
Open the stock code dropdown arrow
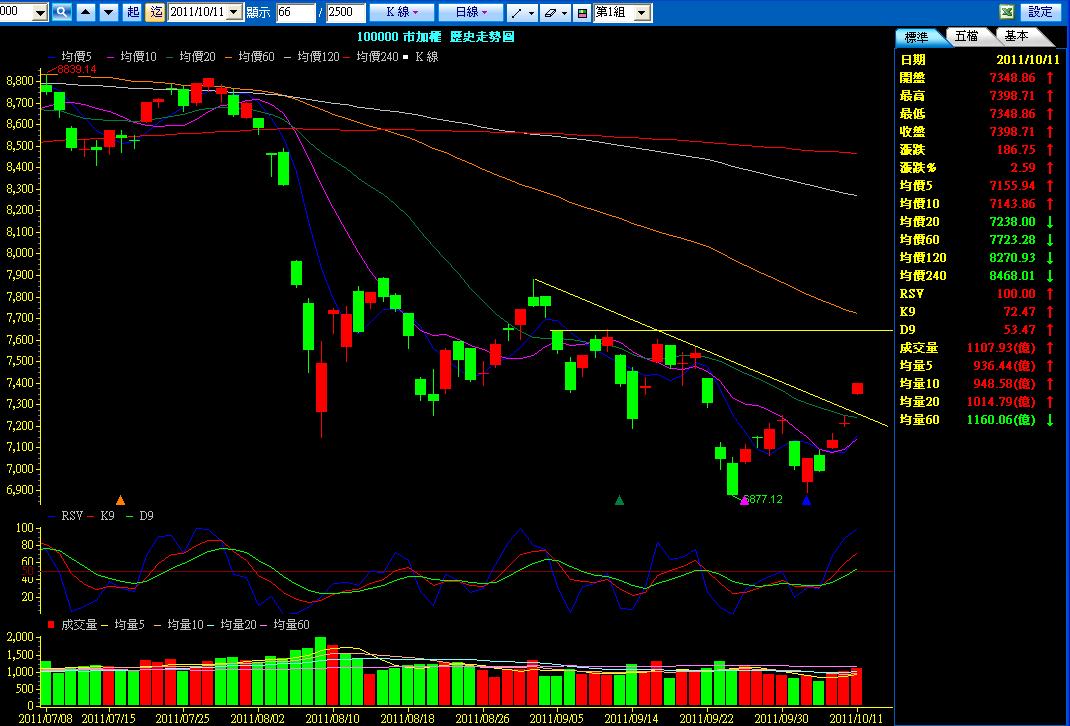pos(40,12)
